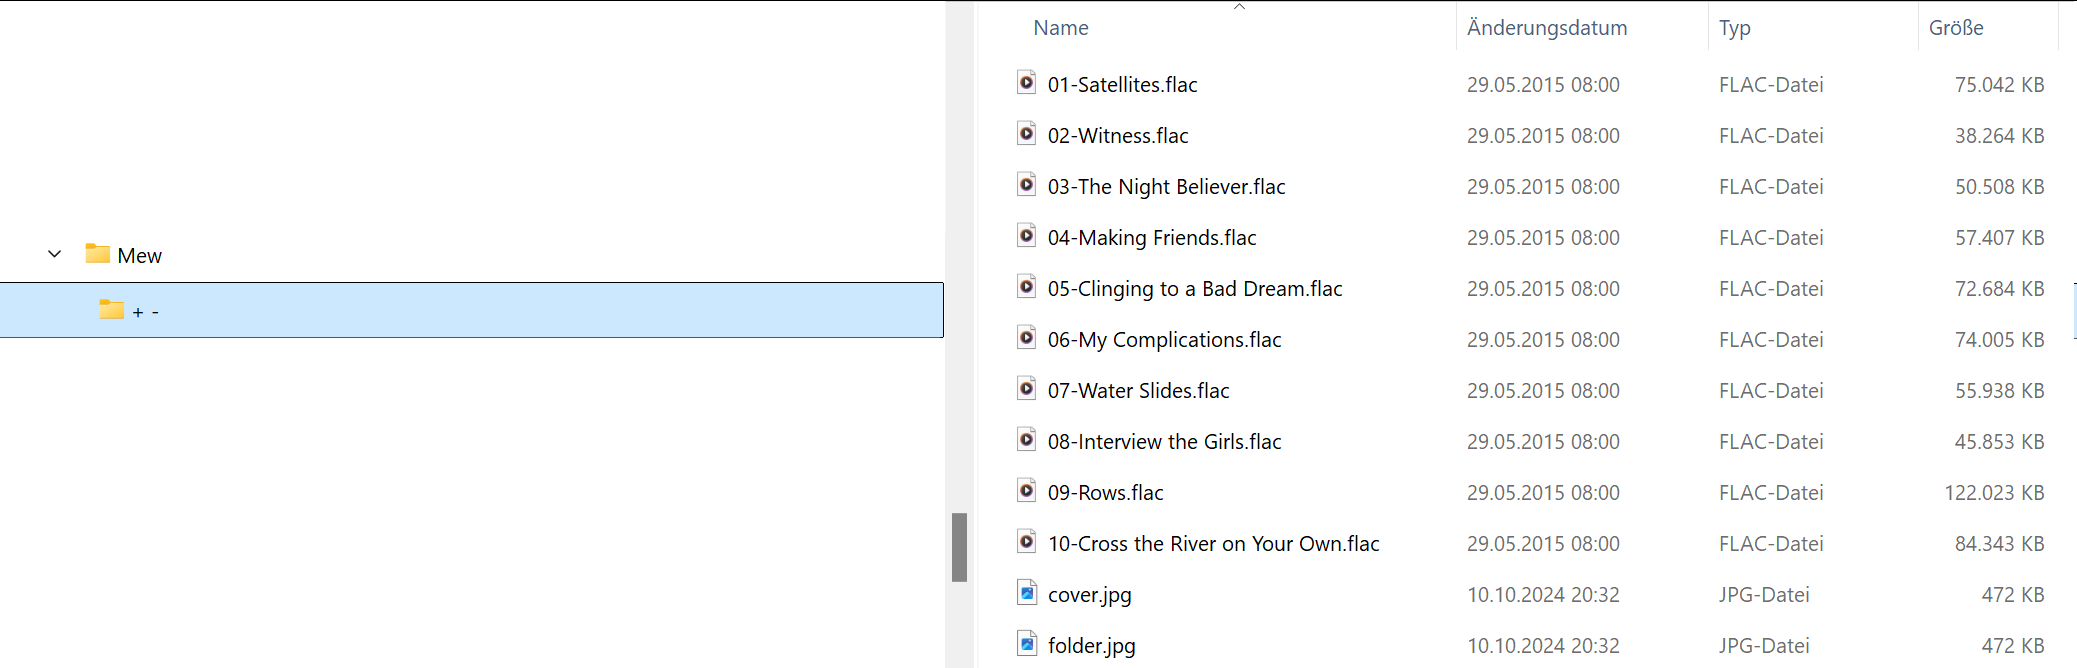Click the 02-Witness.flac file icon

point(1027,134)
